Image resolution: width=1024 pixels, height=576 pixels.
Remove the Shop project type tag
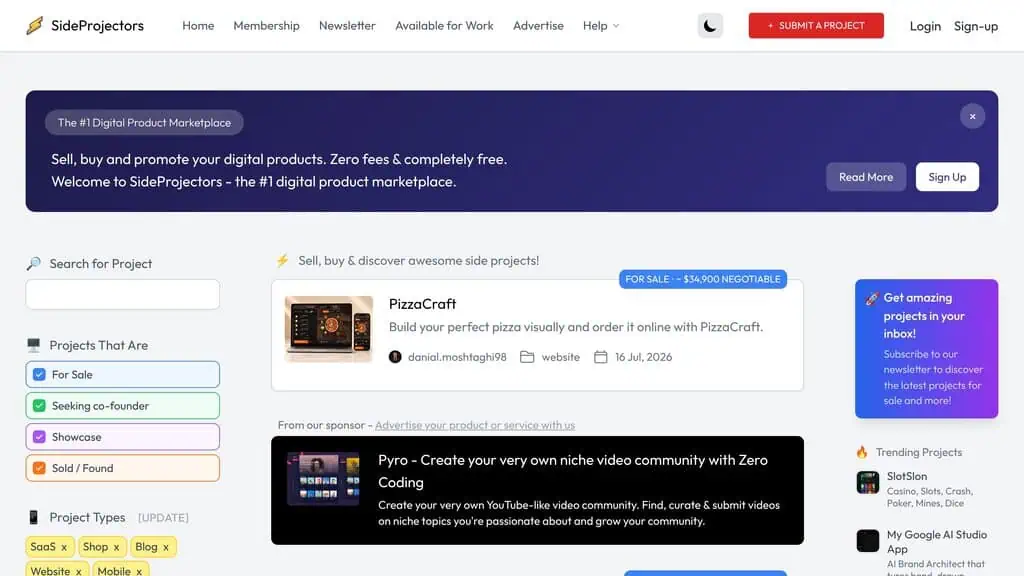(x=116, y=547)
